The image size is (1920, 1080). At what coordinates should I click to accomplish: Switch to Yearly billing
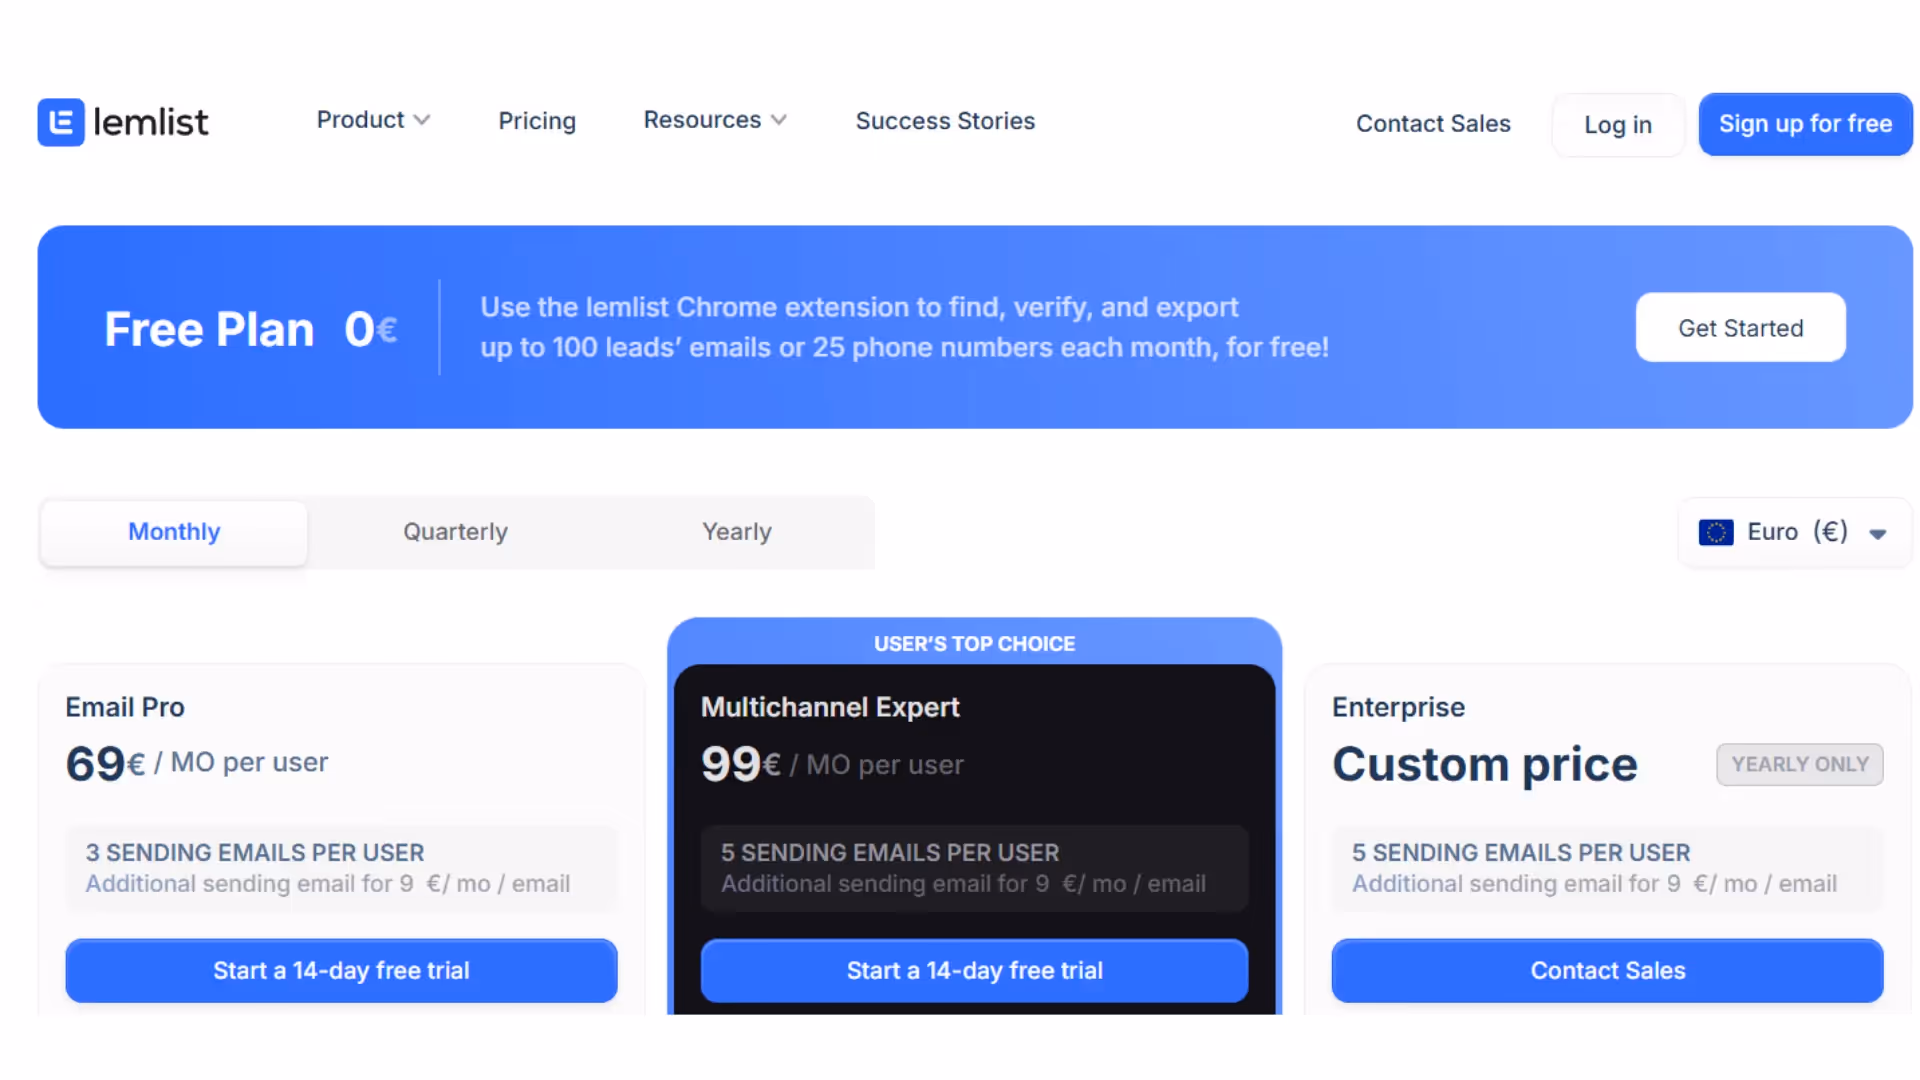pos(737,532)
